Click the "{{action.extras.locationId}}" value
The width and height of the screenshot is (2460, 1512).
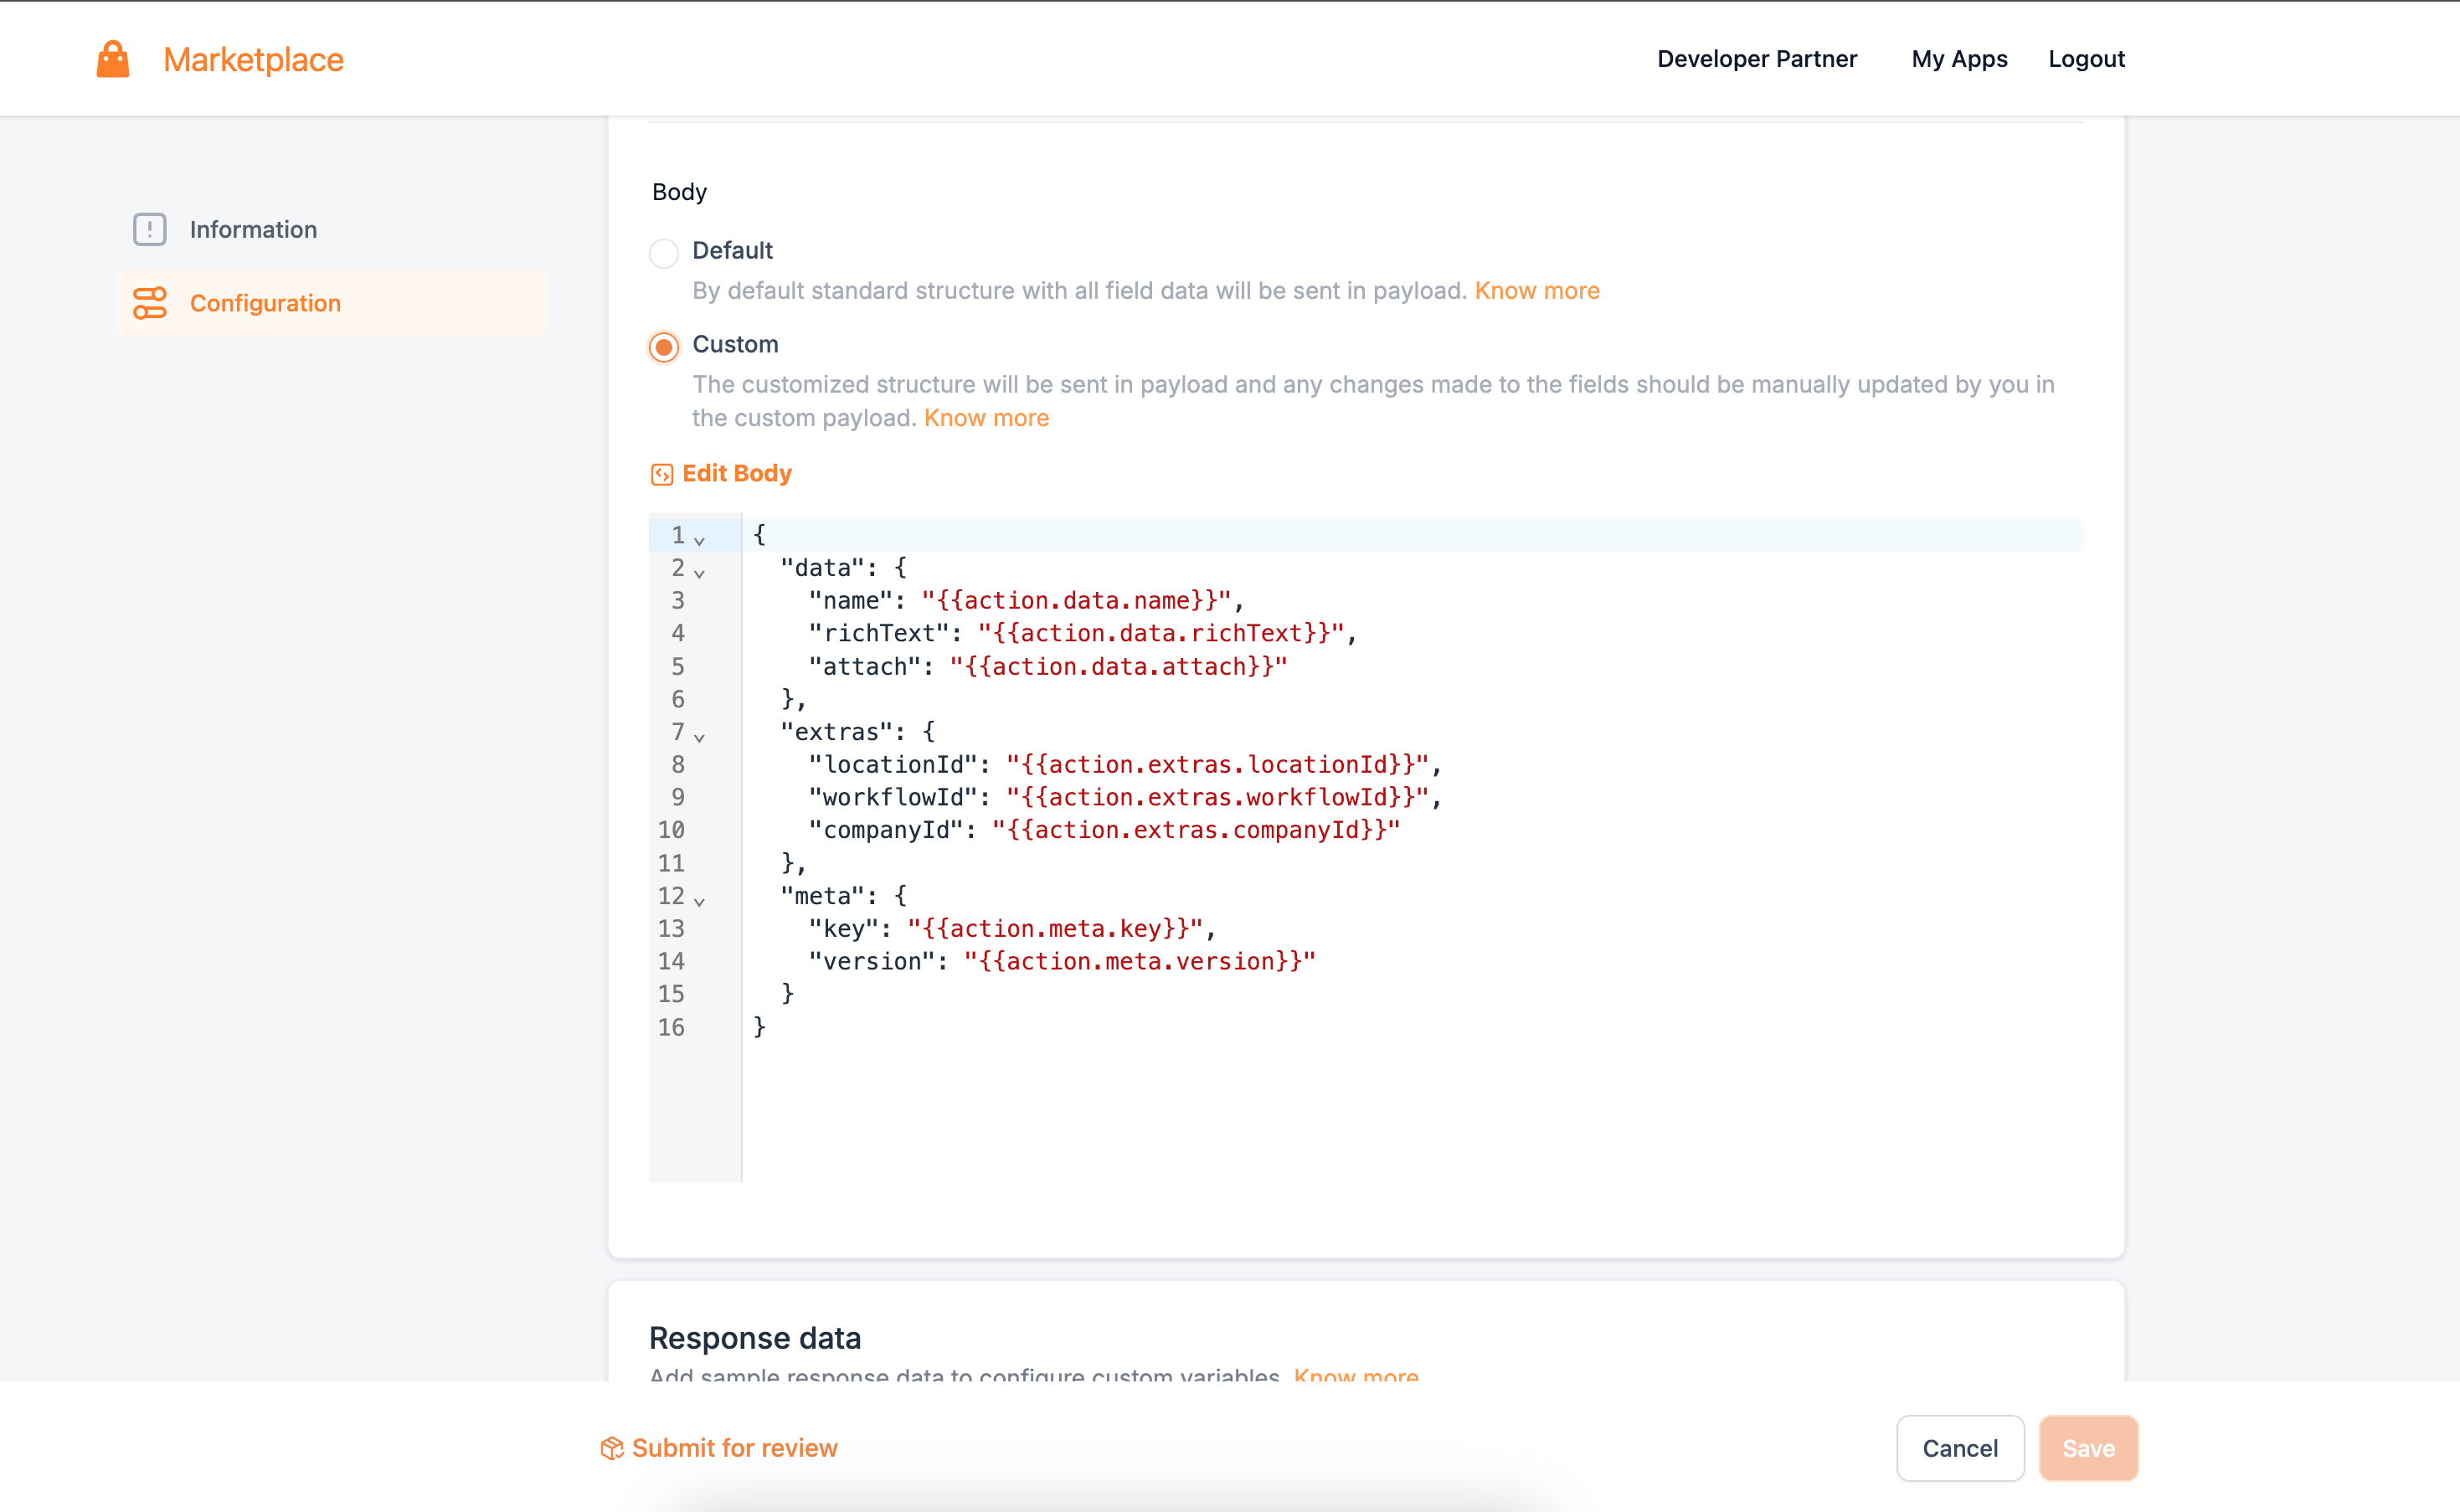click(x=1217, y=764)
